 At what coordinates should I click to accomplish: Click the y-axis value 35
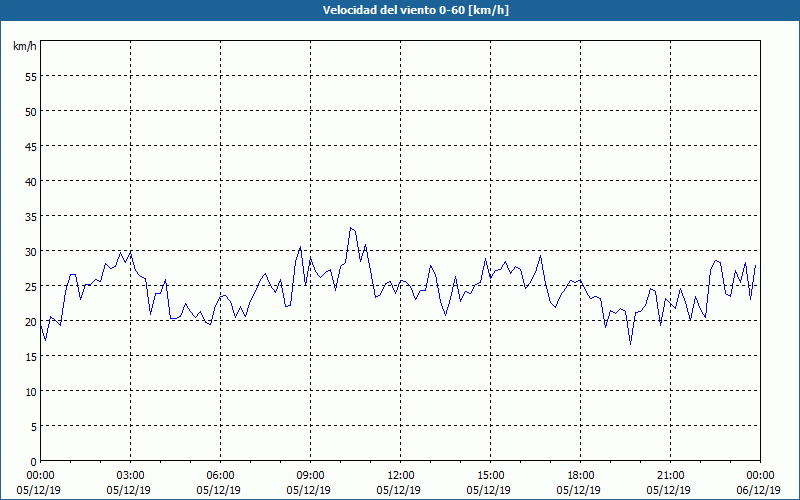[x=31, y=216]
